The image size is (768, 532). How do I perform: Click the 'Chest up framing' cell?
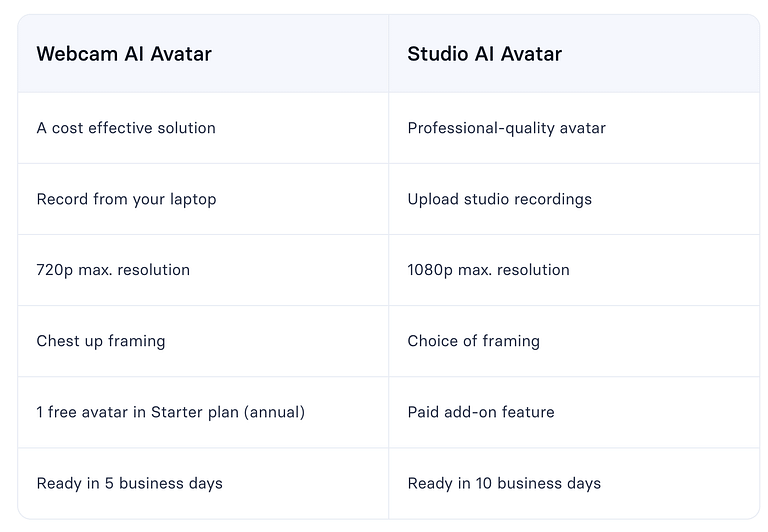point(101,341)
